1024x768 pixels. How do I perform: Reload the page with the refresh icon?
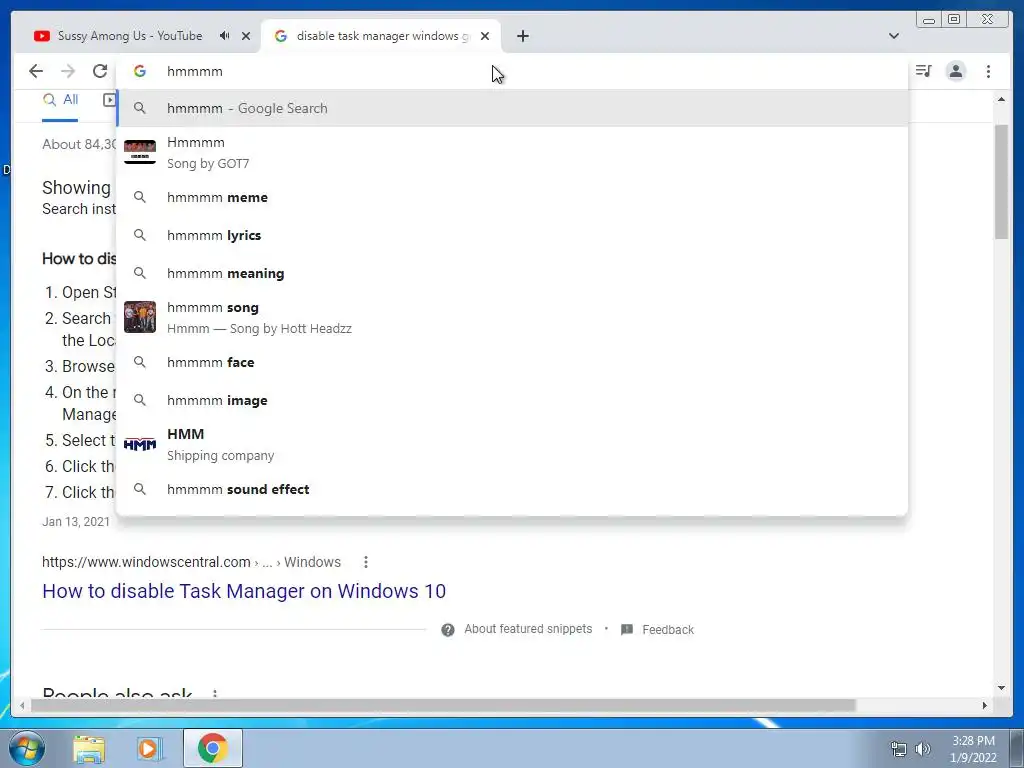tap(100, 71)
